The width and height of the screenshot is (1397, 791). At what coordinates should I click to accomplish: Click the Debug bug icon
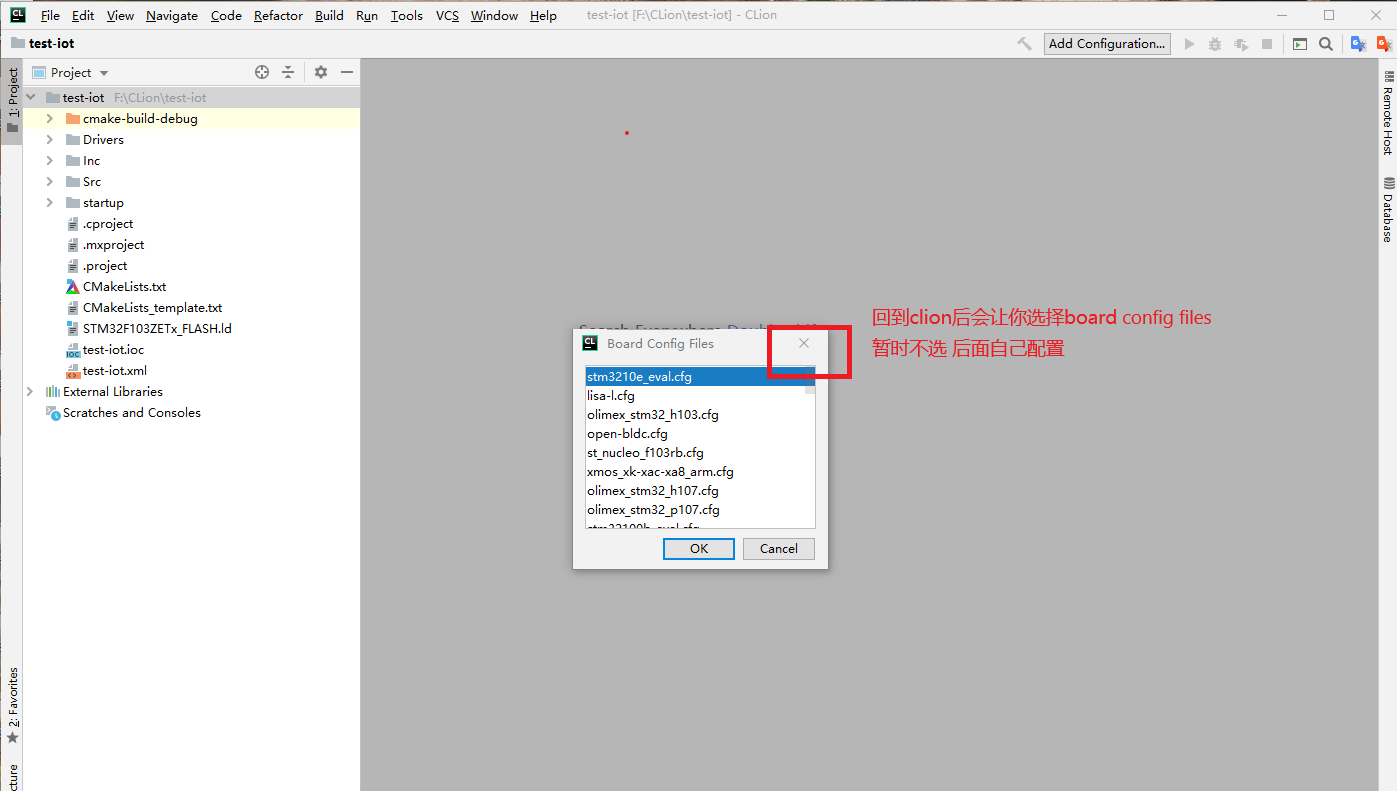(1214, 44)
